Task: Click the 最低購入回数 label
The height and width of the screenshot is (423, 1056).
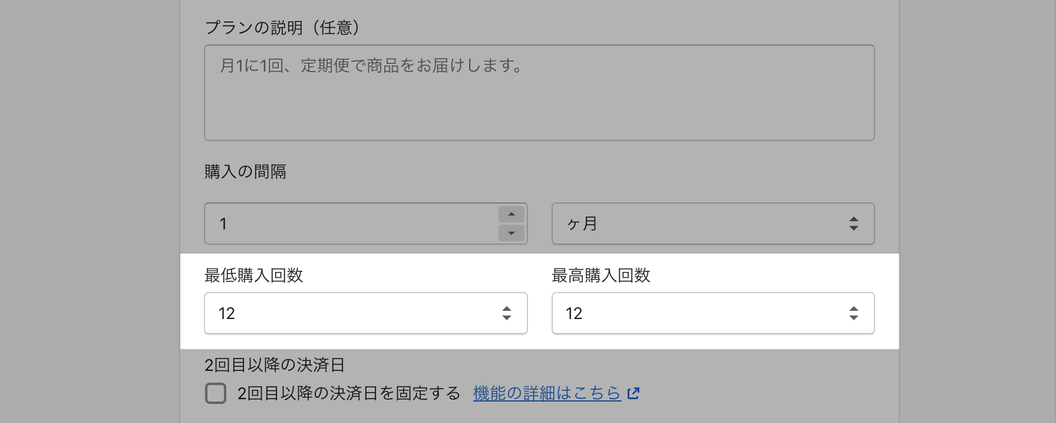Action: click(x=254, y=275)
